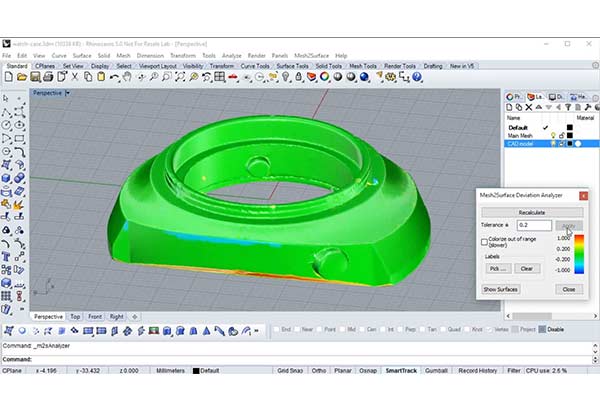This screenshot has width=600, height=412.
Task: Open the Mesh2Surface menu
Action: click(311, 55)
